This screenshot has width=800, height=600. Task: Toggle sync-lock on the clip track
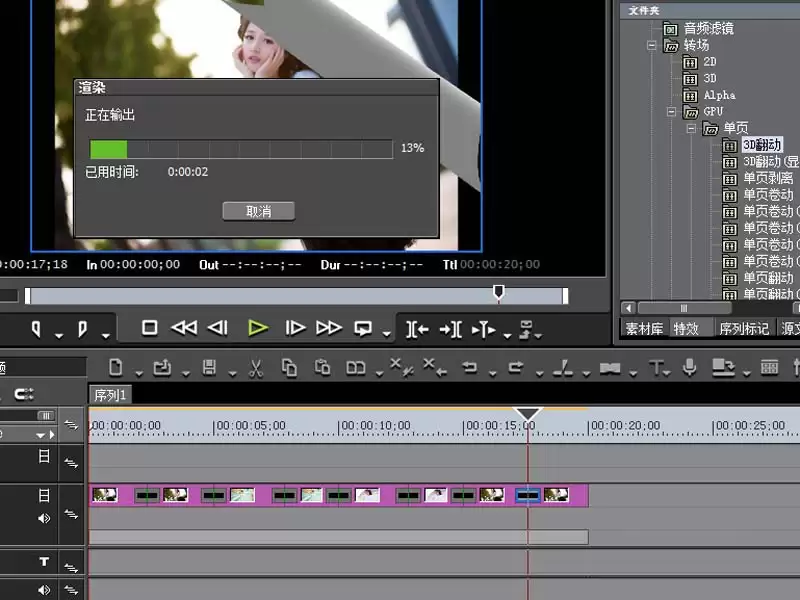coord(71,514)
